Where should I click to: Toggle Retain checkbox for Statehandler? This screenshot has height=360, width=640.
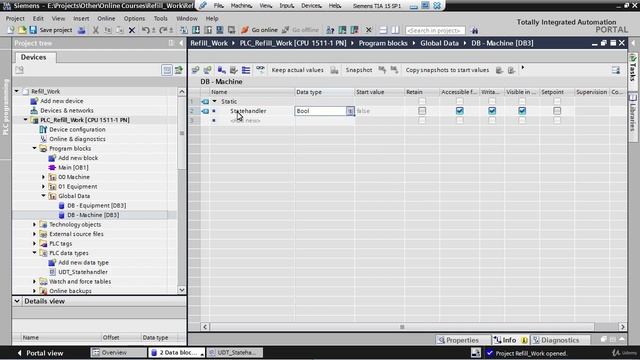[422, 111]
